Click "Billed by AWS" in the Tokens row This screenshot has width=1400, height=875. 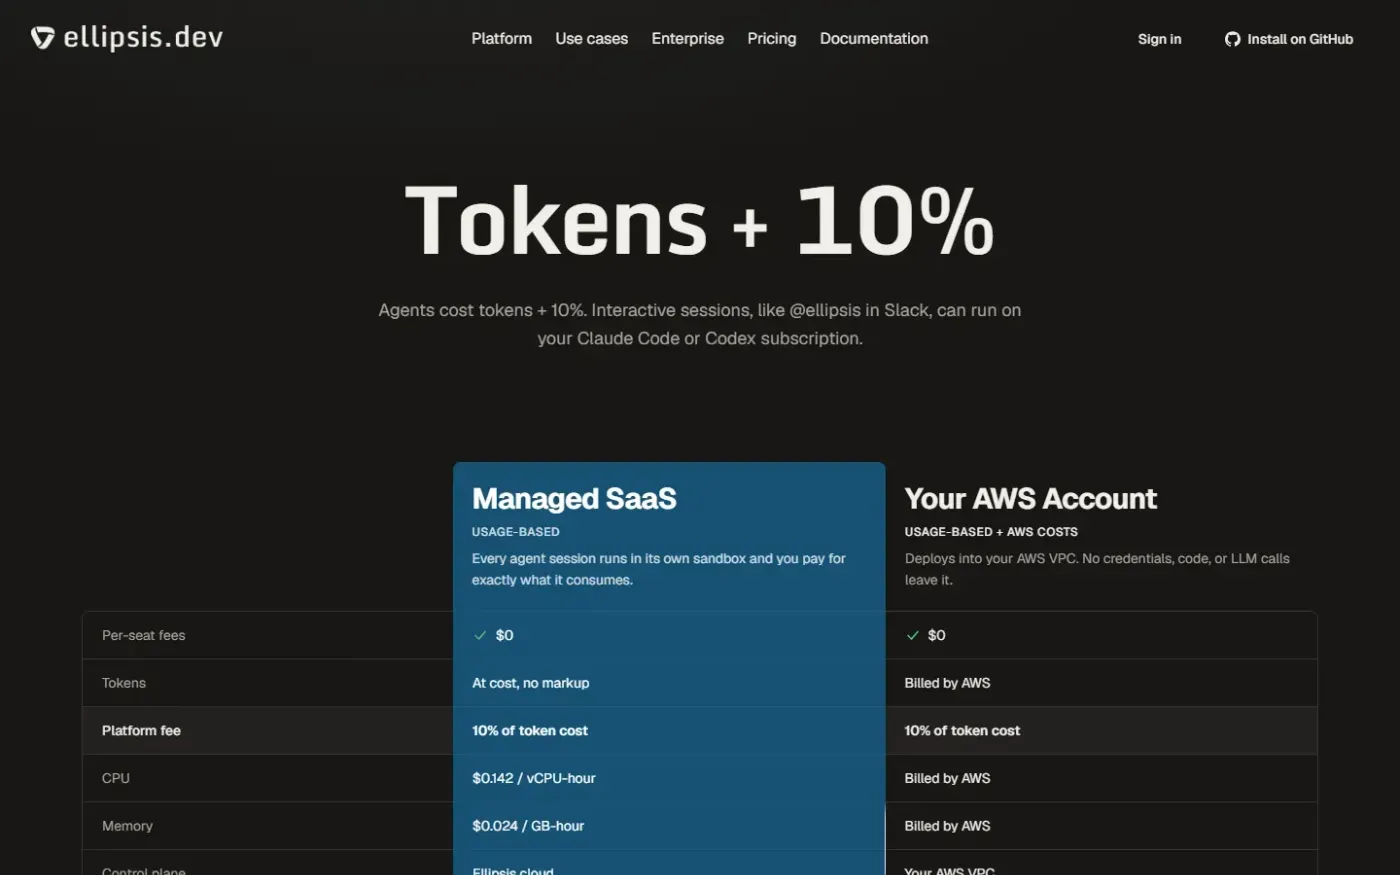[x=948, y=683]
